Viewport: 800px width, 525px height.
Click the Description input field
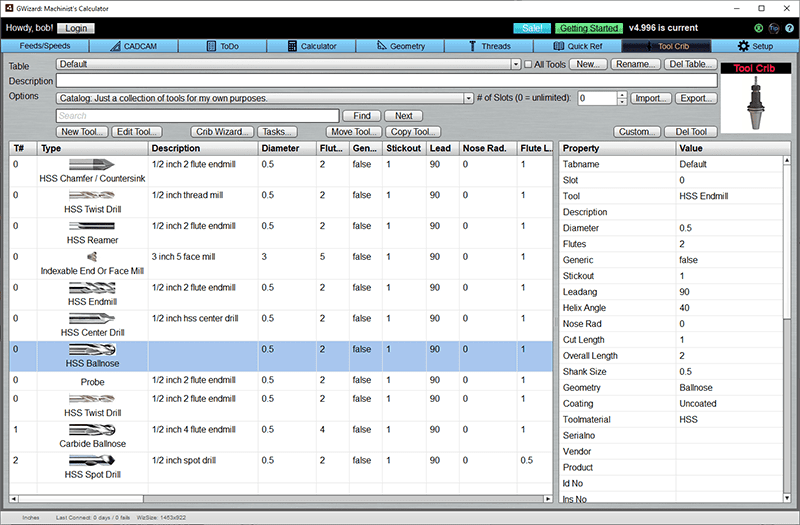(387, 81)
